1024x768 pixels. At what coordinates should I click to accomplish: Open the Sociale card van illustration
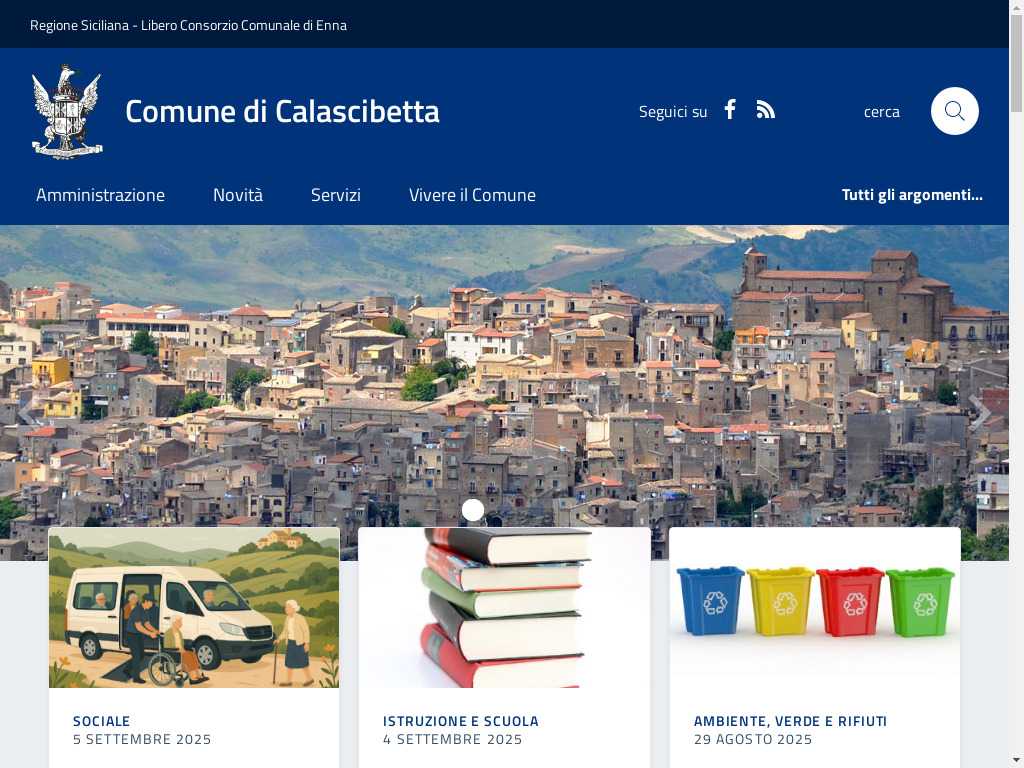[194, 608]
